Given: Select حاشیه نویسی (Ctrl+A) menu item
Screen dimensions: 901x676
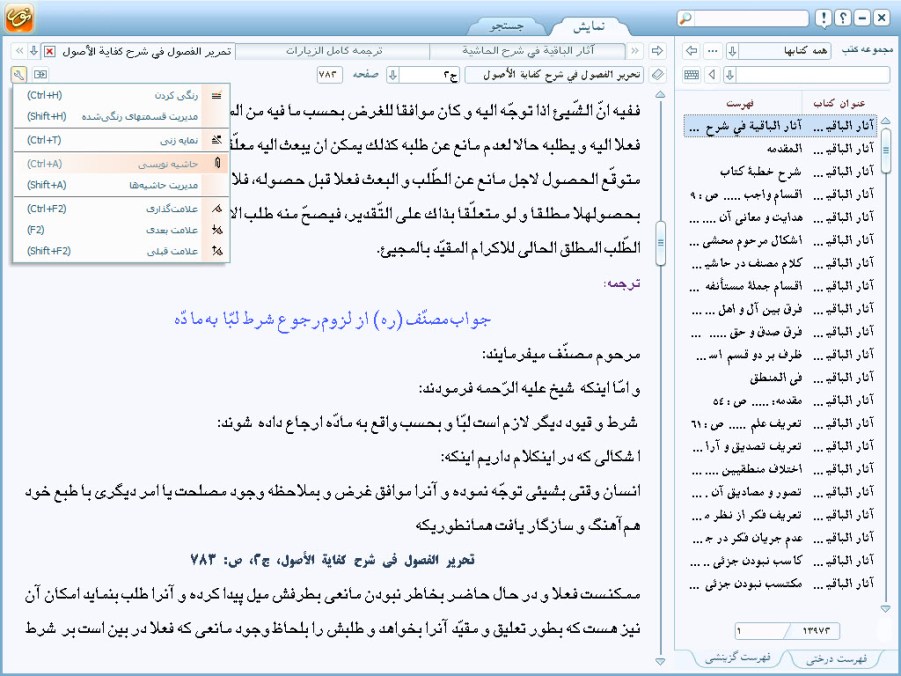Looking at the screenshot, I should coord(121,163).
